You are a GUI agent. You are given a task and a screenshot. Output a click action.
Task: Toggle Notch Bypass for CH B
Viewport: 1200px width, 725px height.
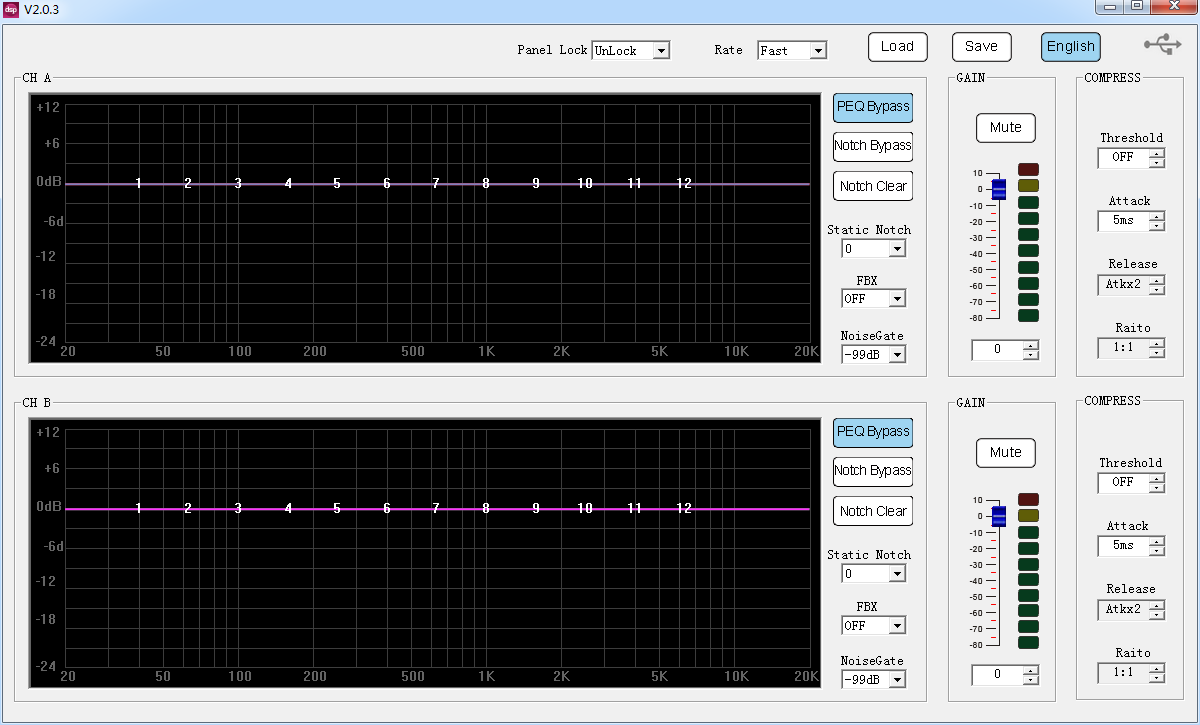click(x=873, y=471)
